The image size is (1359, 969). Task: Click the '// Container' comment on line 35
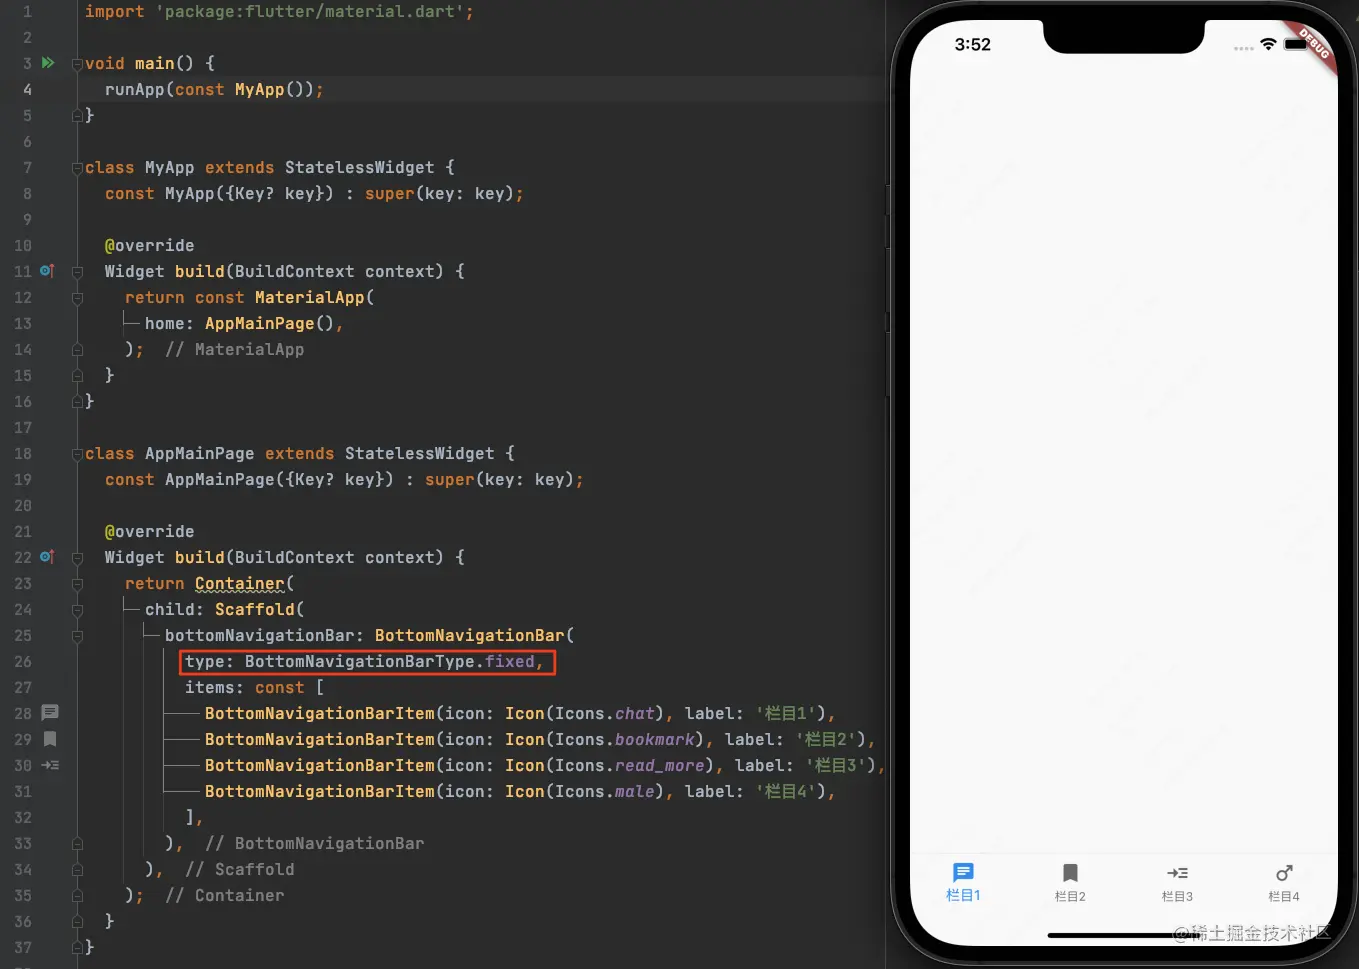click(x=224, y=895)
